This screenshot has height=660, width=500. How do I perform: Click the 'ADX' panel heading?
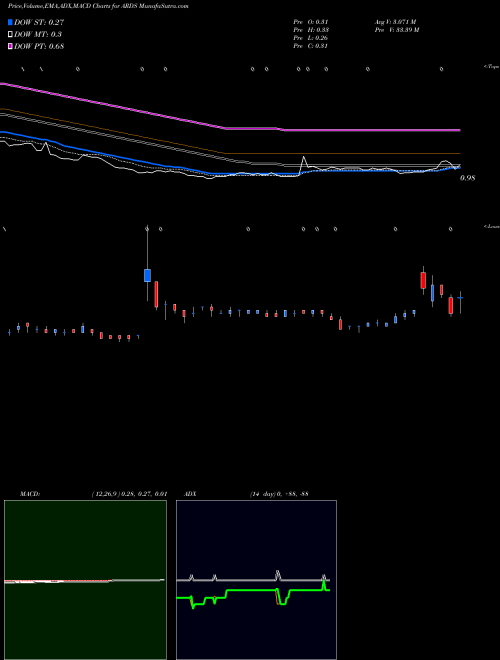click(x=190, y=494)
